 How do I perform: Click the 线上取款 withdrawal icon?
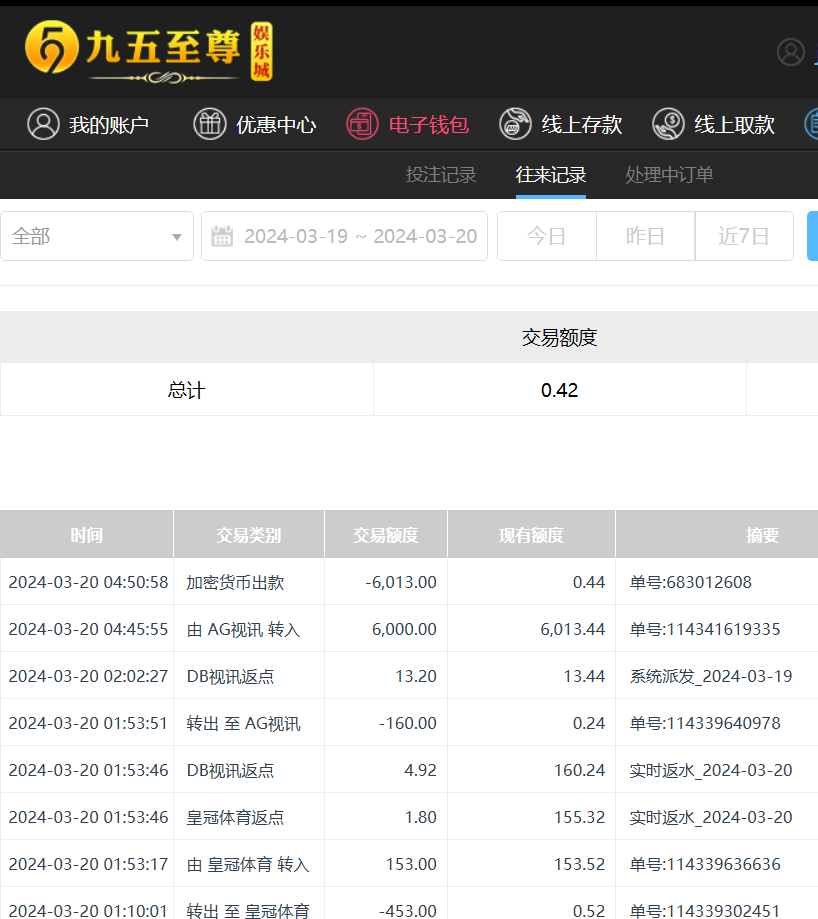(668, 124)
